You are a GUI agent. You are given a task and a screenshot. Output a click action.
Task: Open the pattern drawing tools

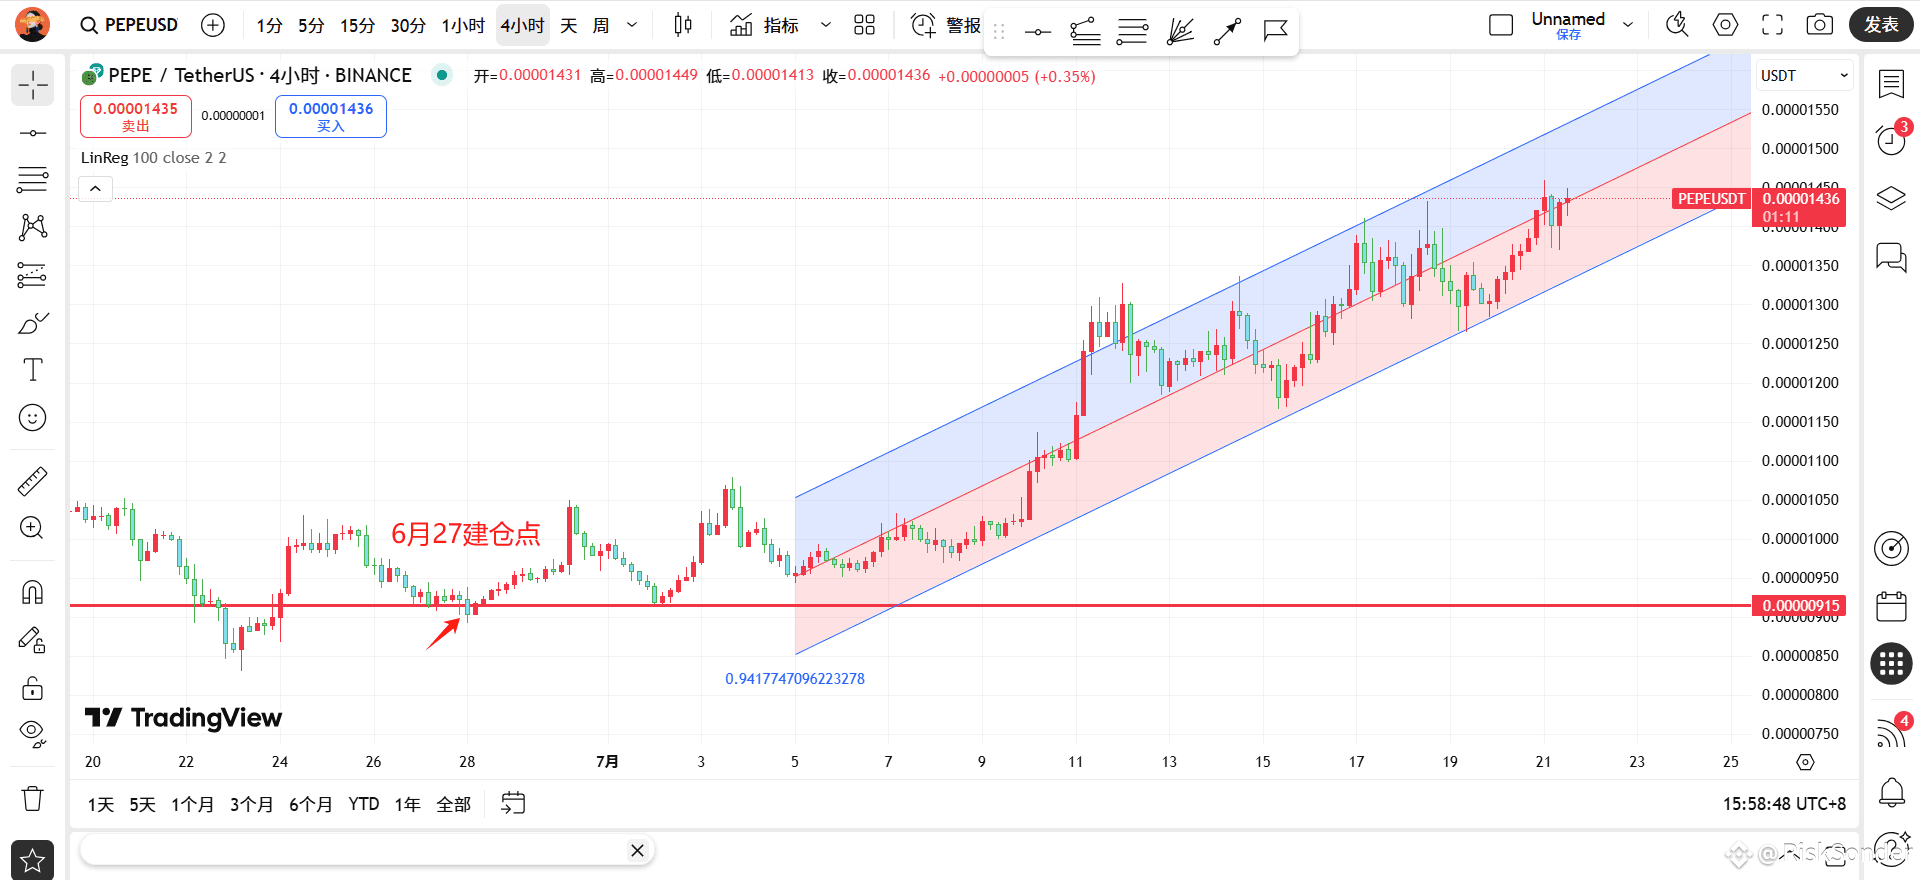click(33, 227)
